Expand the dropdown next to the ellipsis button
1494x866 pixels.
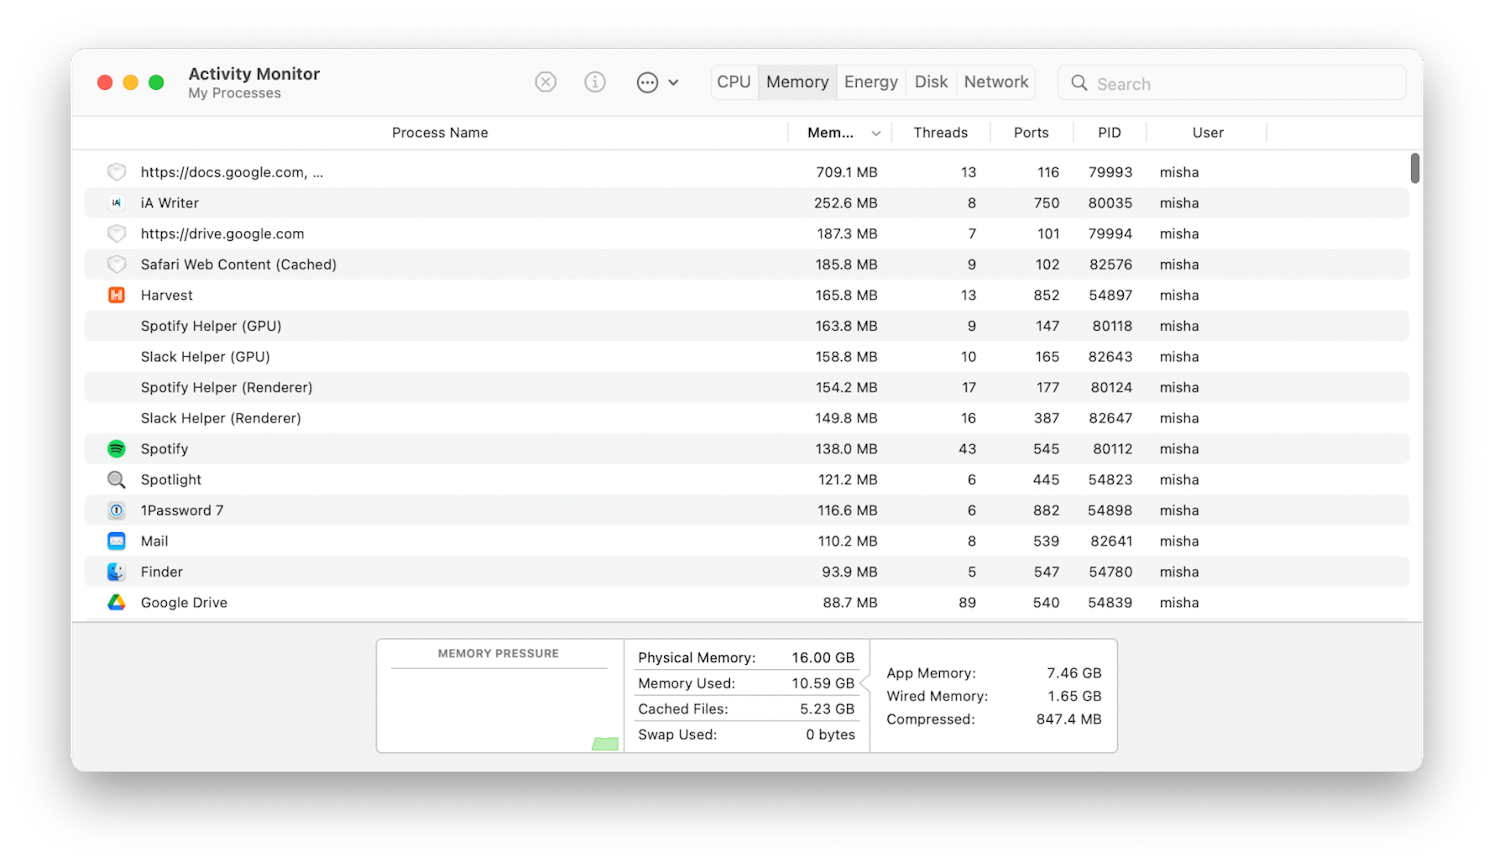[x=674, y=82]
